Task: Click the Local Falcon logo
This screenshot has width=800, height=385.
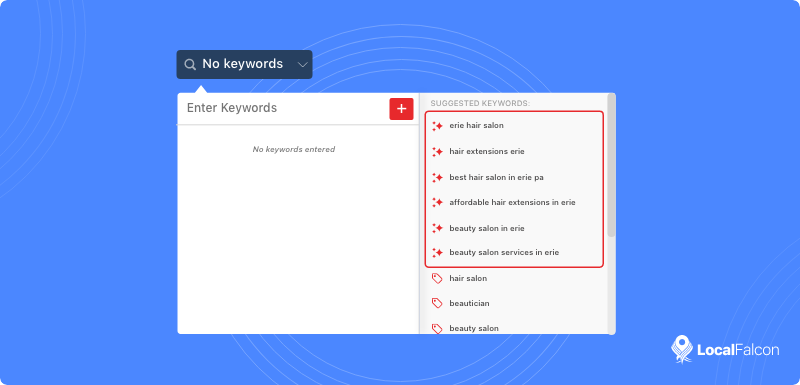Action: click(x=725, y=349)
